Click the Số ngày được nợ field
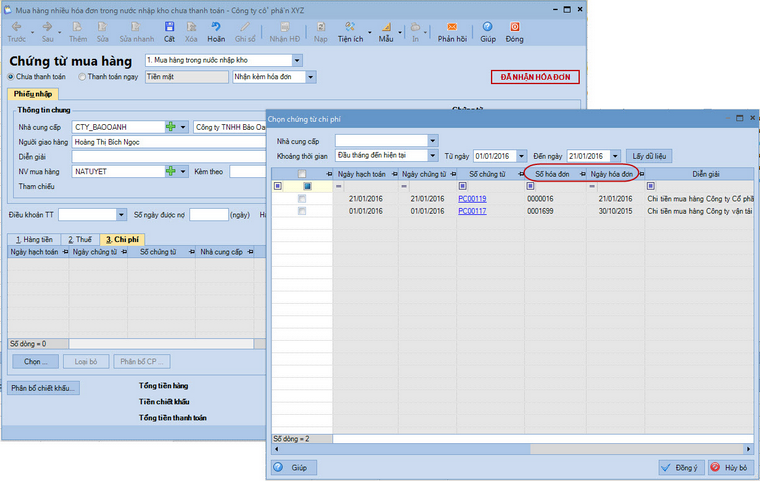 click(x=208, y=215)
